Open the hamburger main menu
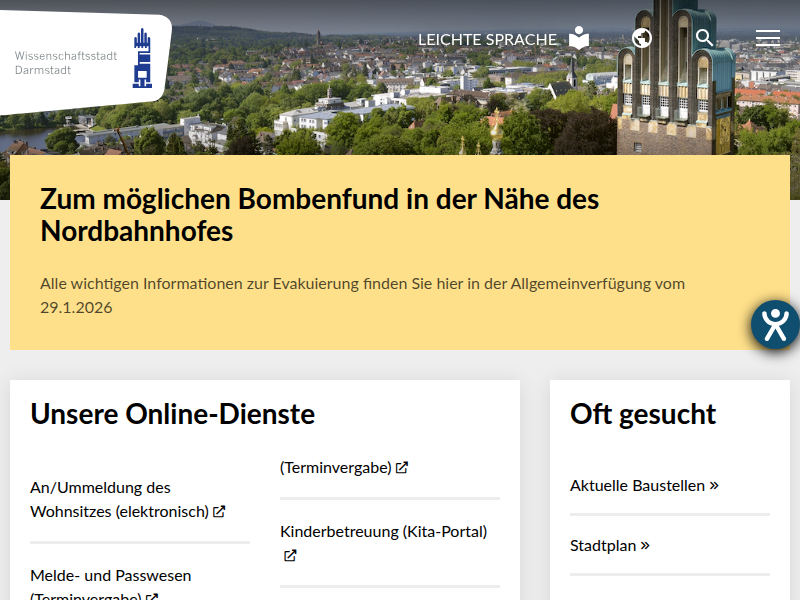 tap(767, 38)
